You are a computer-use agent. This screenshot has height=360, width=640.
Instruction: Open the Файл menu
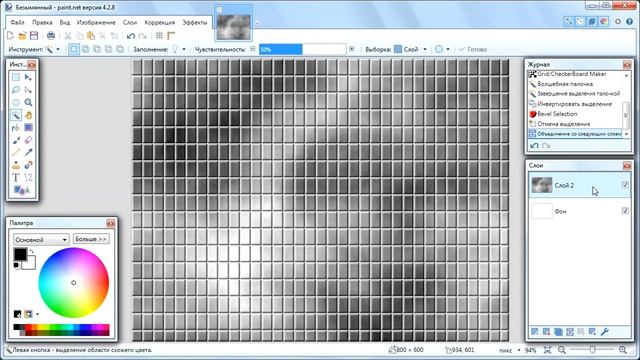[x=17, y=22]
